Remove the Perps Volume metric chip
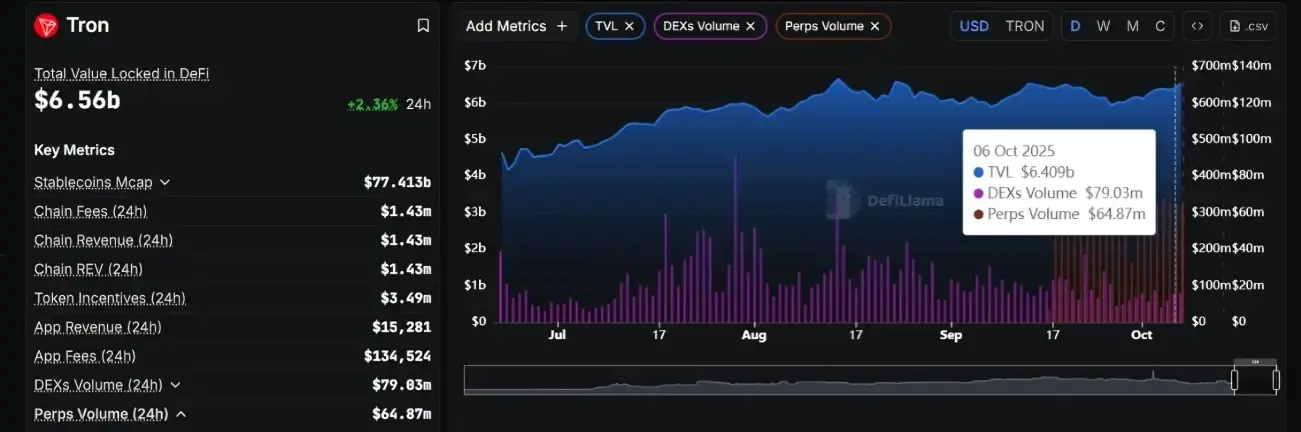 click(x=875, y=26)
